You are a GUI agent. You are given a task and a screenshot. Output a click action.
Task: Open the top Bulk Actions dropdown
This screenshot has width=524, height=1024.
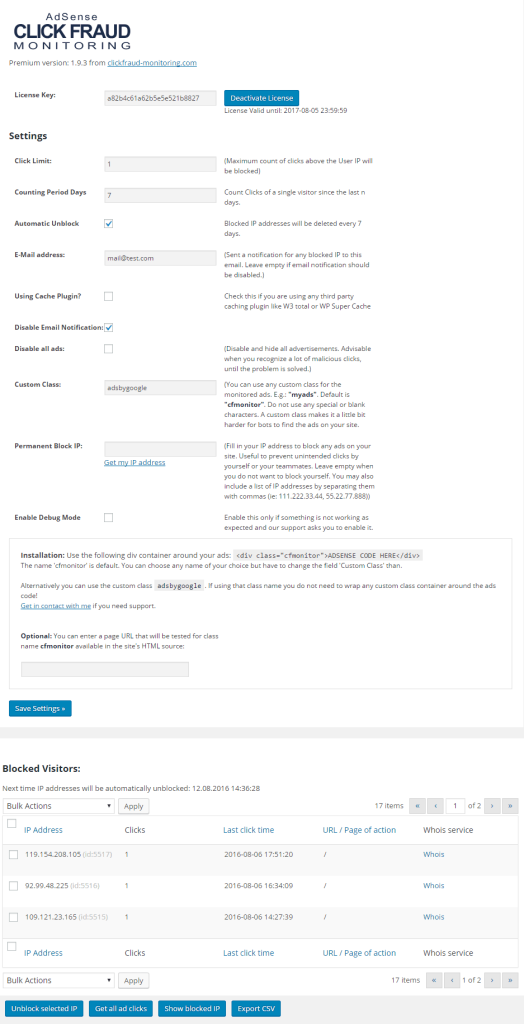click(x=59, y=806)
